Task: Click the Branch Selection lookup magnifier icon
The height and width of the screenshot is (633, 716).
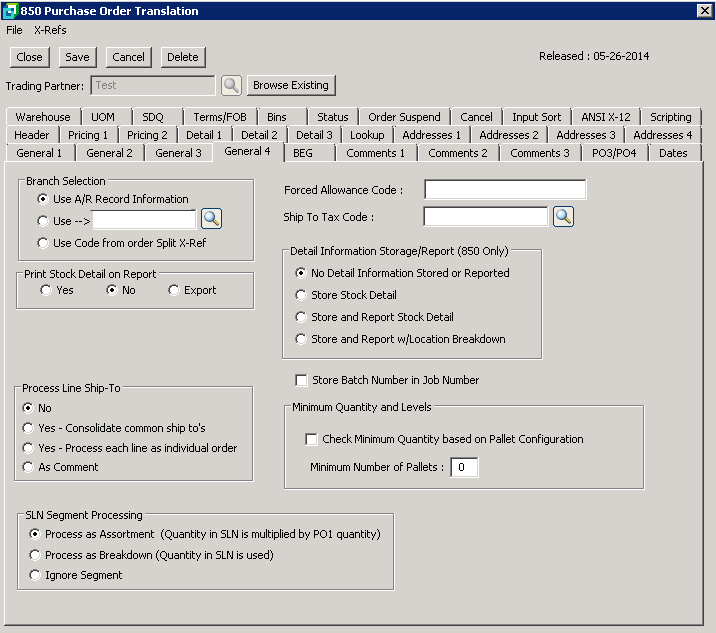Action: click(211, 219)
